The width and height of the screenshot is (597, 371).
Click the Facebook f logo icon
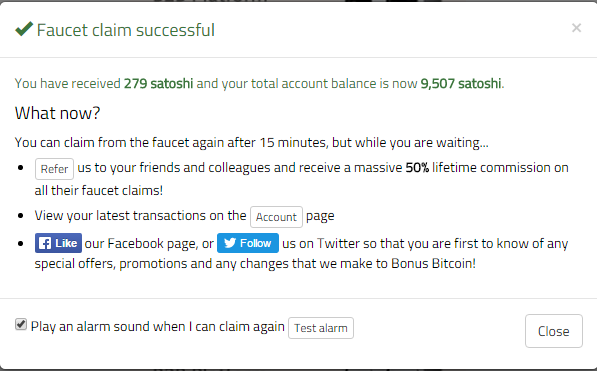[x=45, y=243]
